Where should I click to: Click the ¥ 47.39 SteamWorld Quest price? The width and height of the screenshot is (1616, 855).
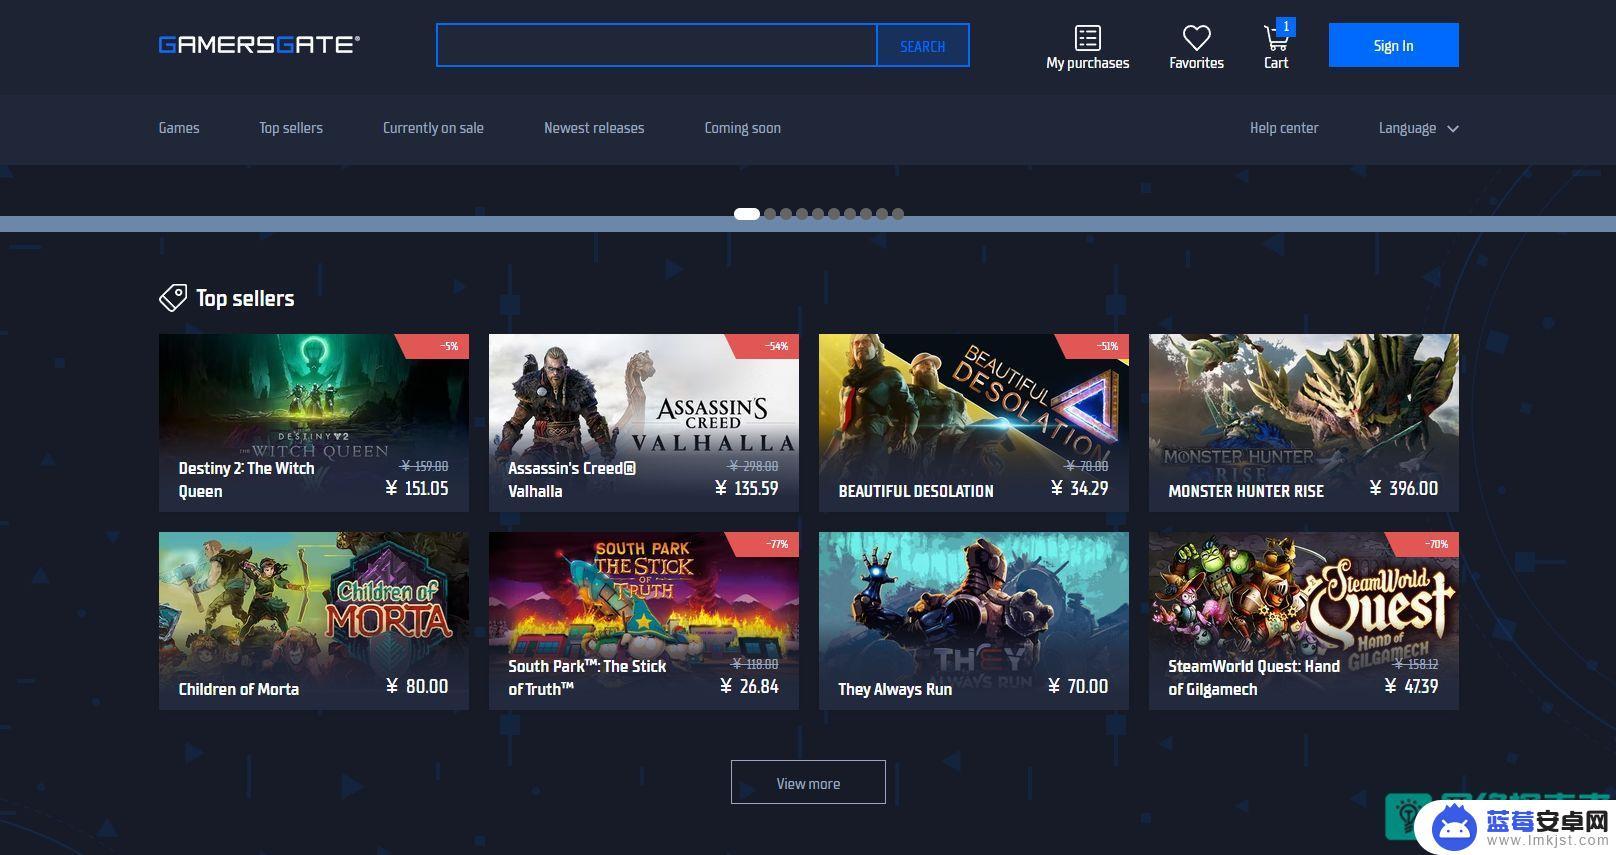click(x=1411, y=686)
